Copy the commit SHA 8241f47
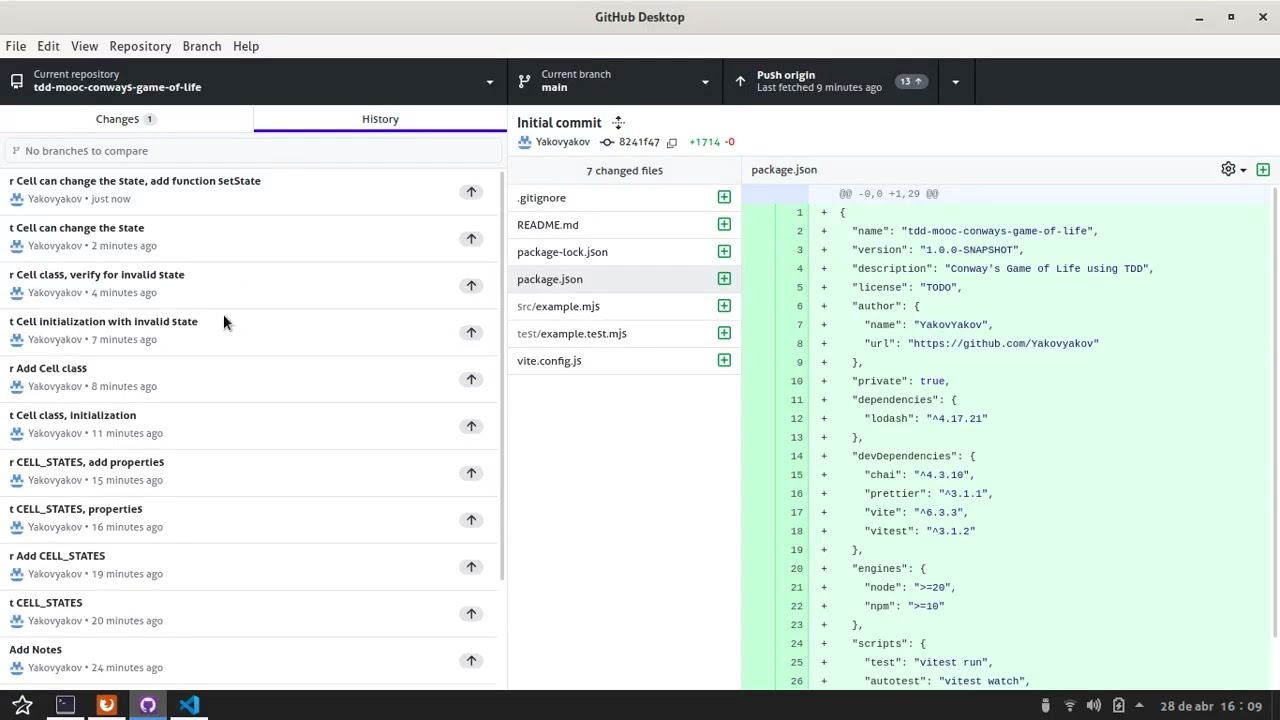Viewport: 1280px width, 720px height. (x=672, y=142)
